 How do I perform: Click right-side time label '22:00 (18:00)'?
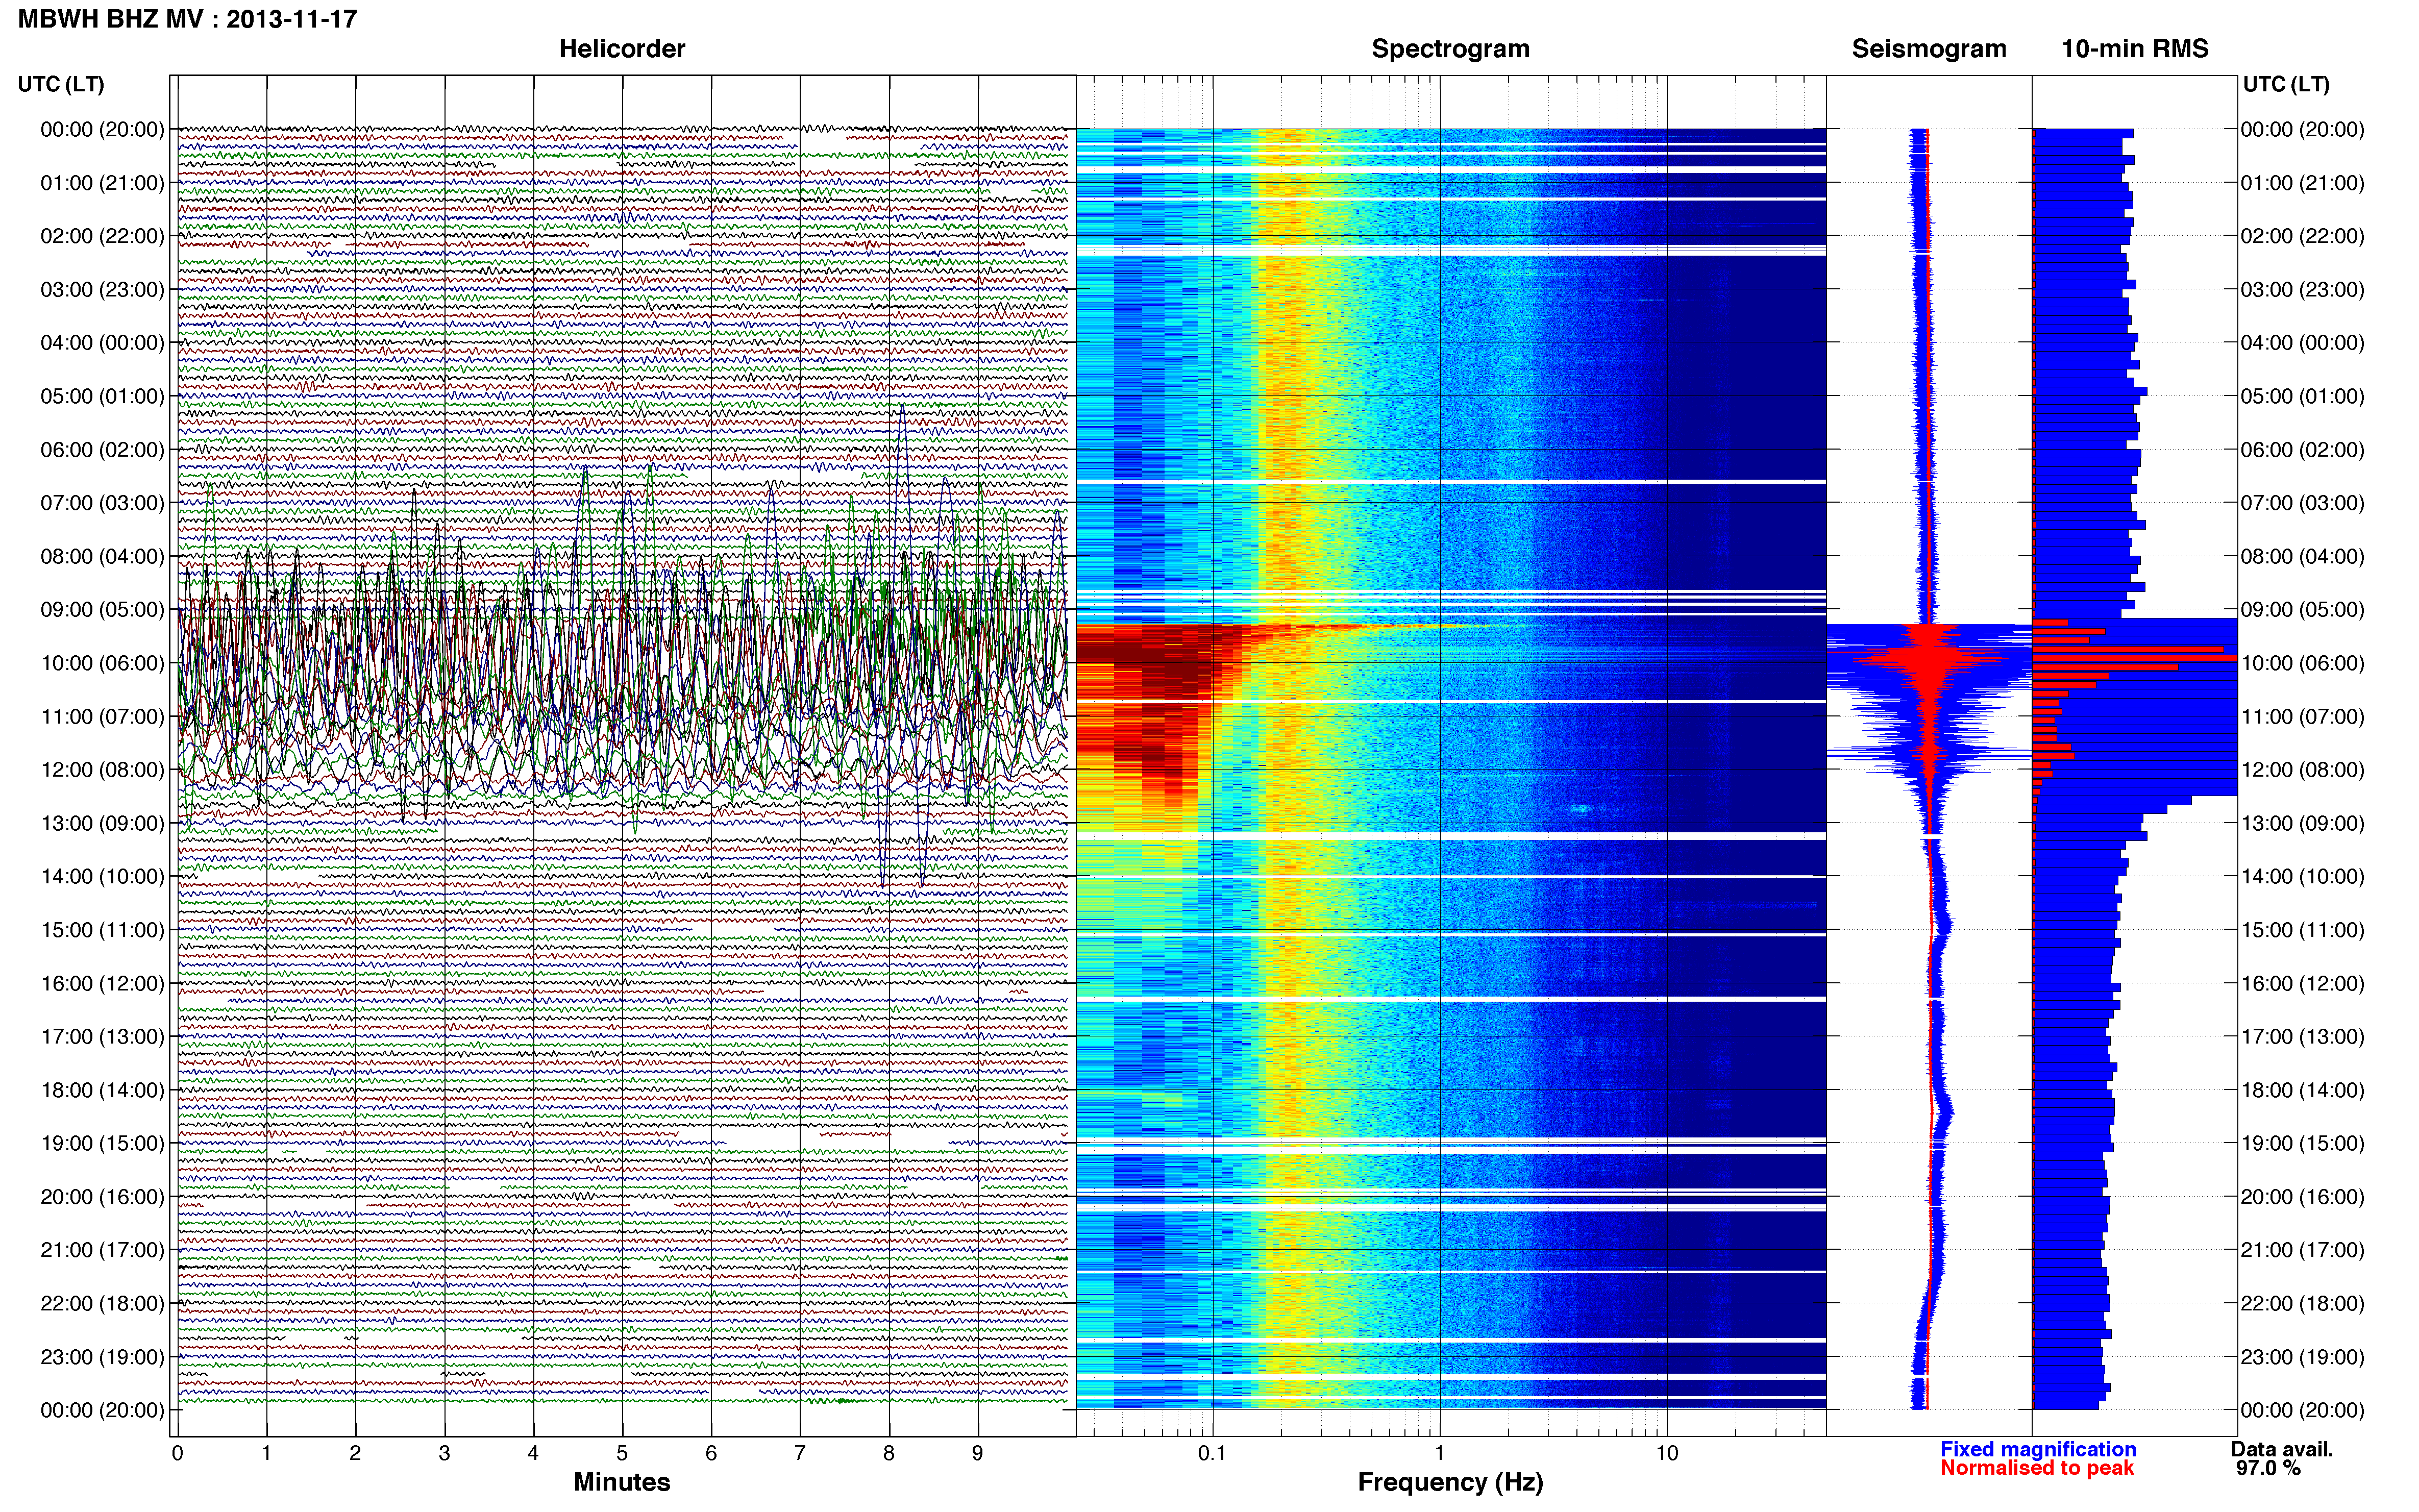click(2303, 1303)
